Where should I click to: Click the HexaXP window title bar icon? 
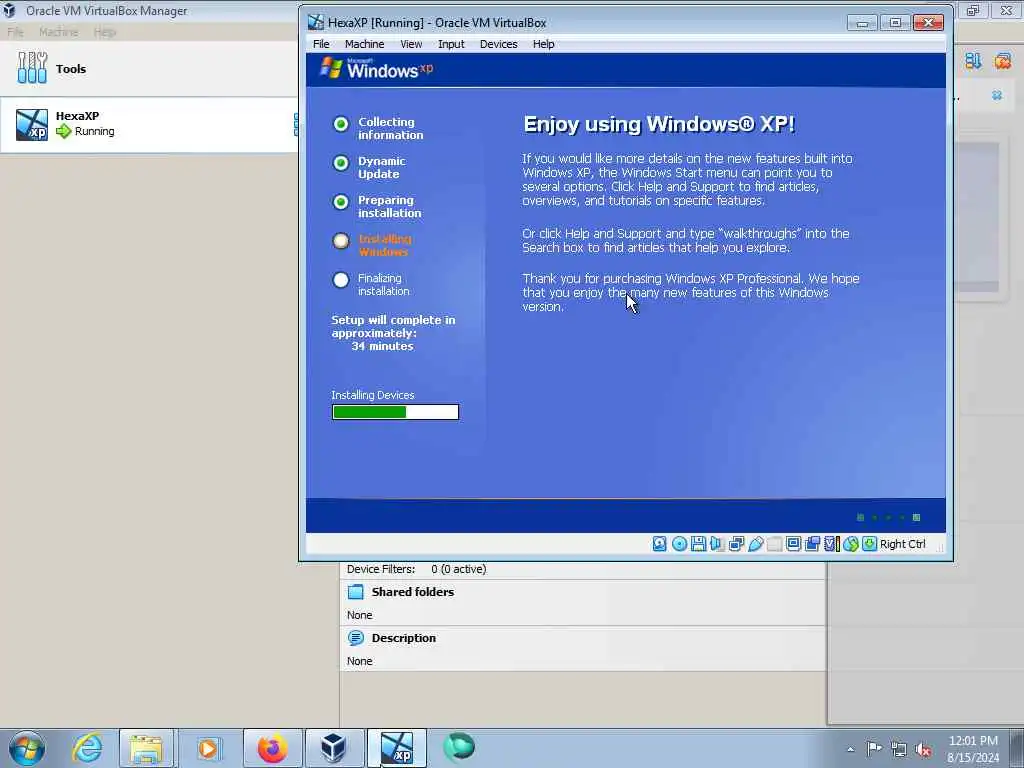tap(315, 22)
